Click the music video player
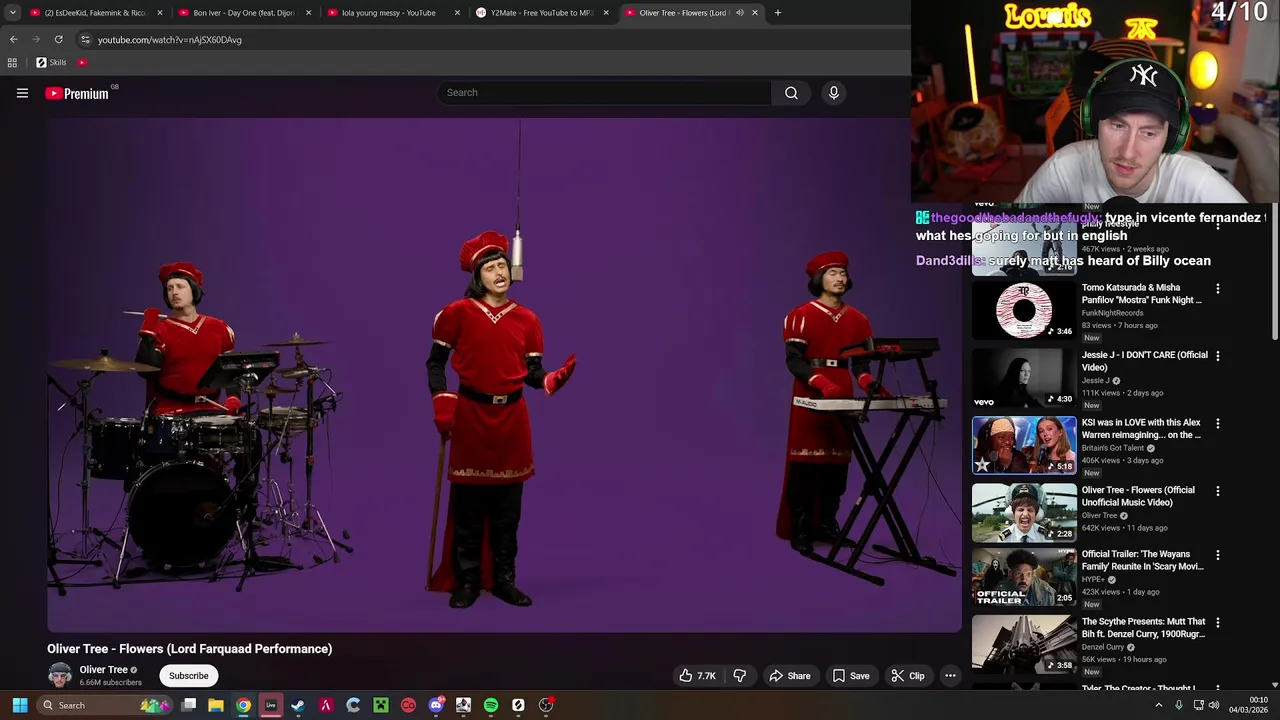1280x720 pixels. 504,375
